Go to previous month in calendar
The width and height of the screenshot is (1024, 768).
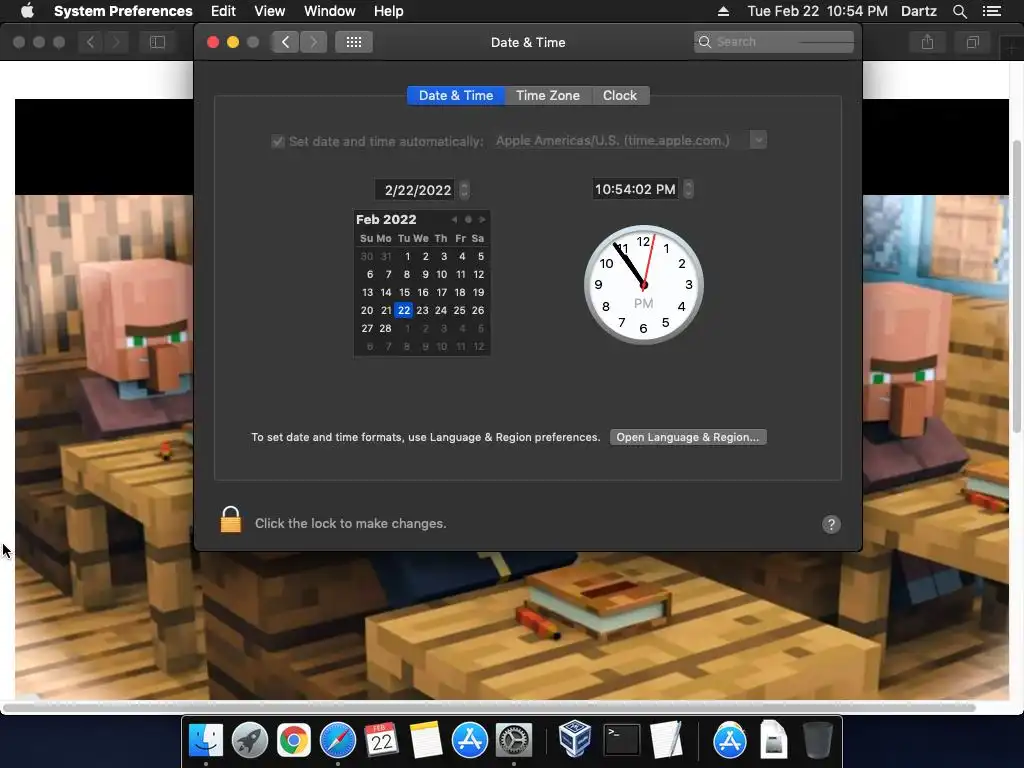coord(455,219)
